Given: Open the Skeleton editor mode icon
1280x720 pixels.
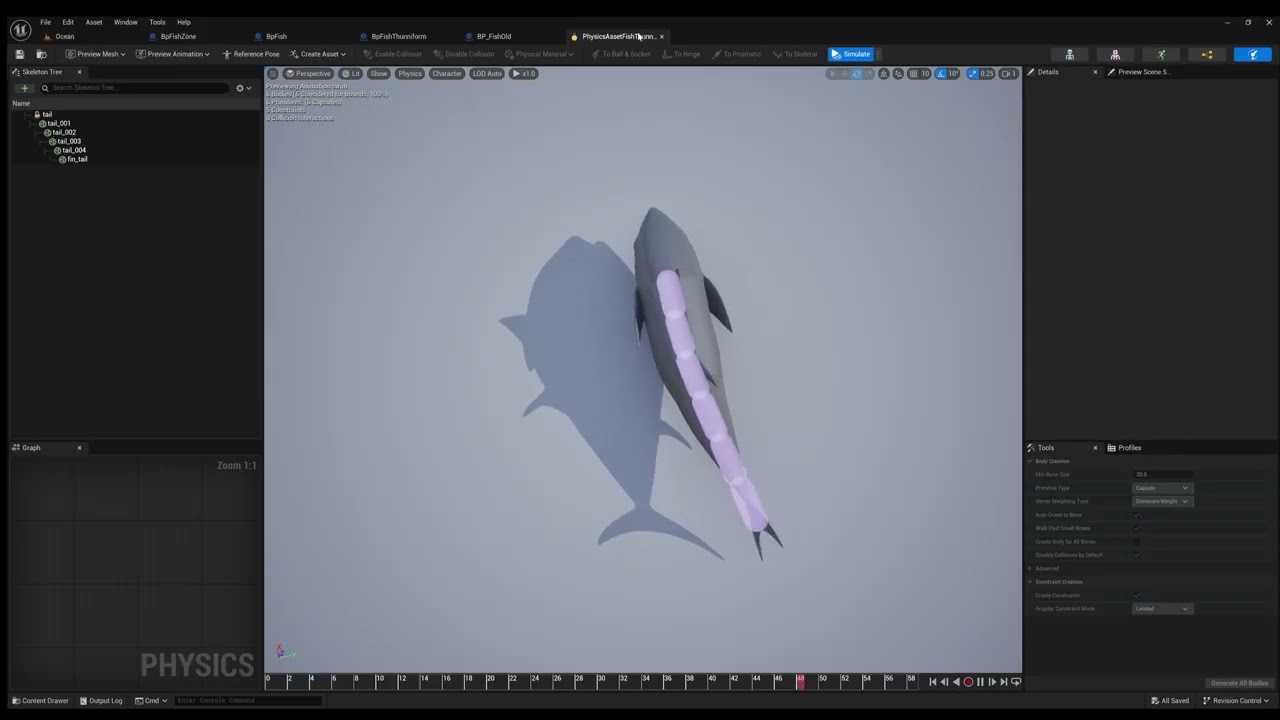Looking at the screenshot, I should [1069, 54].
